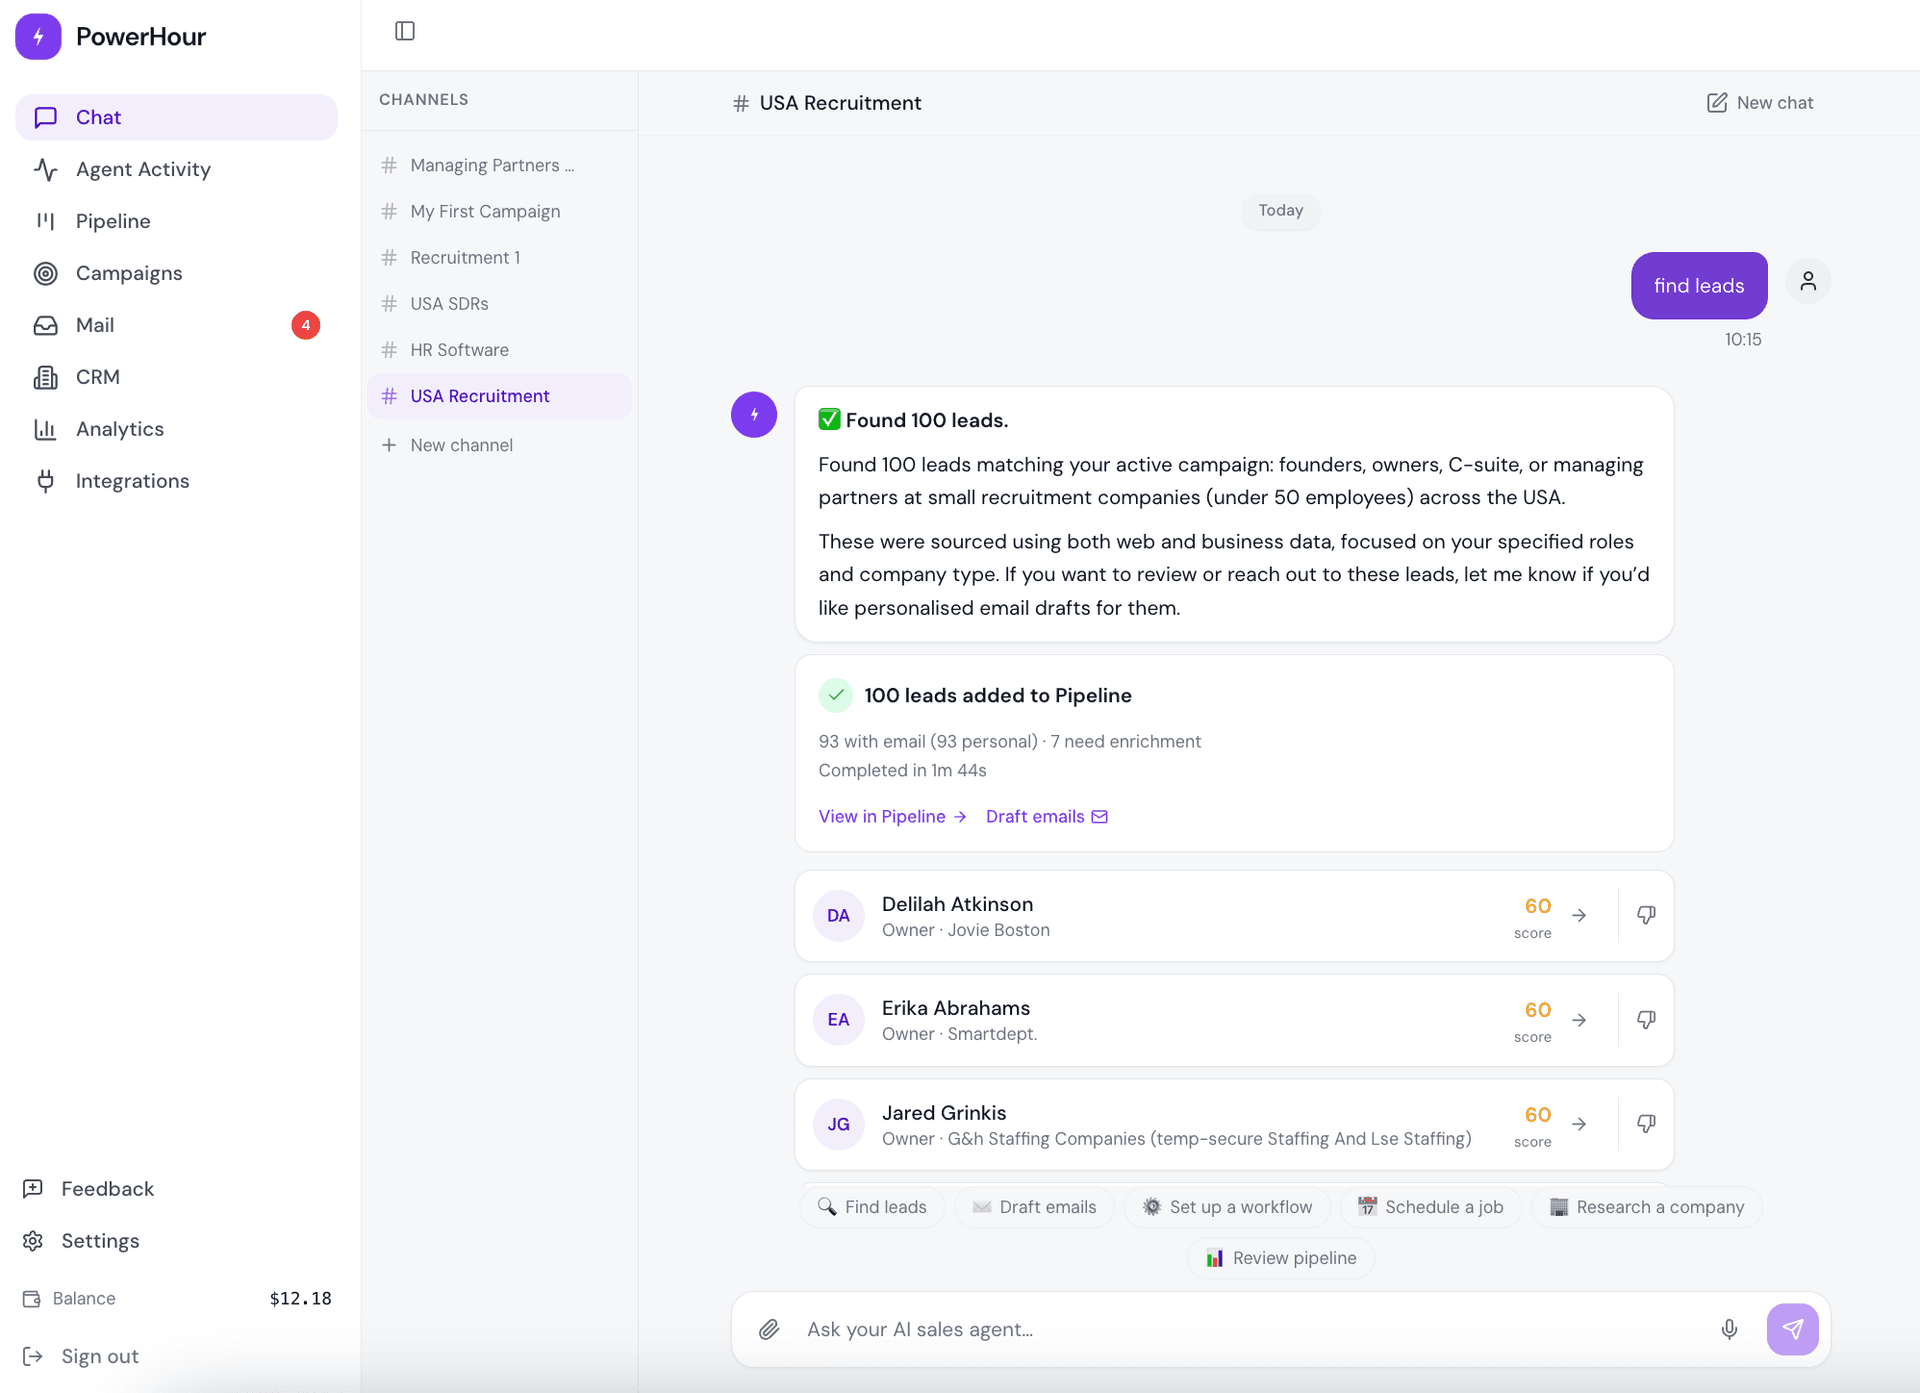Click the microphone voice input icon

(1729, 1330)
